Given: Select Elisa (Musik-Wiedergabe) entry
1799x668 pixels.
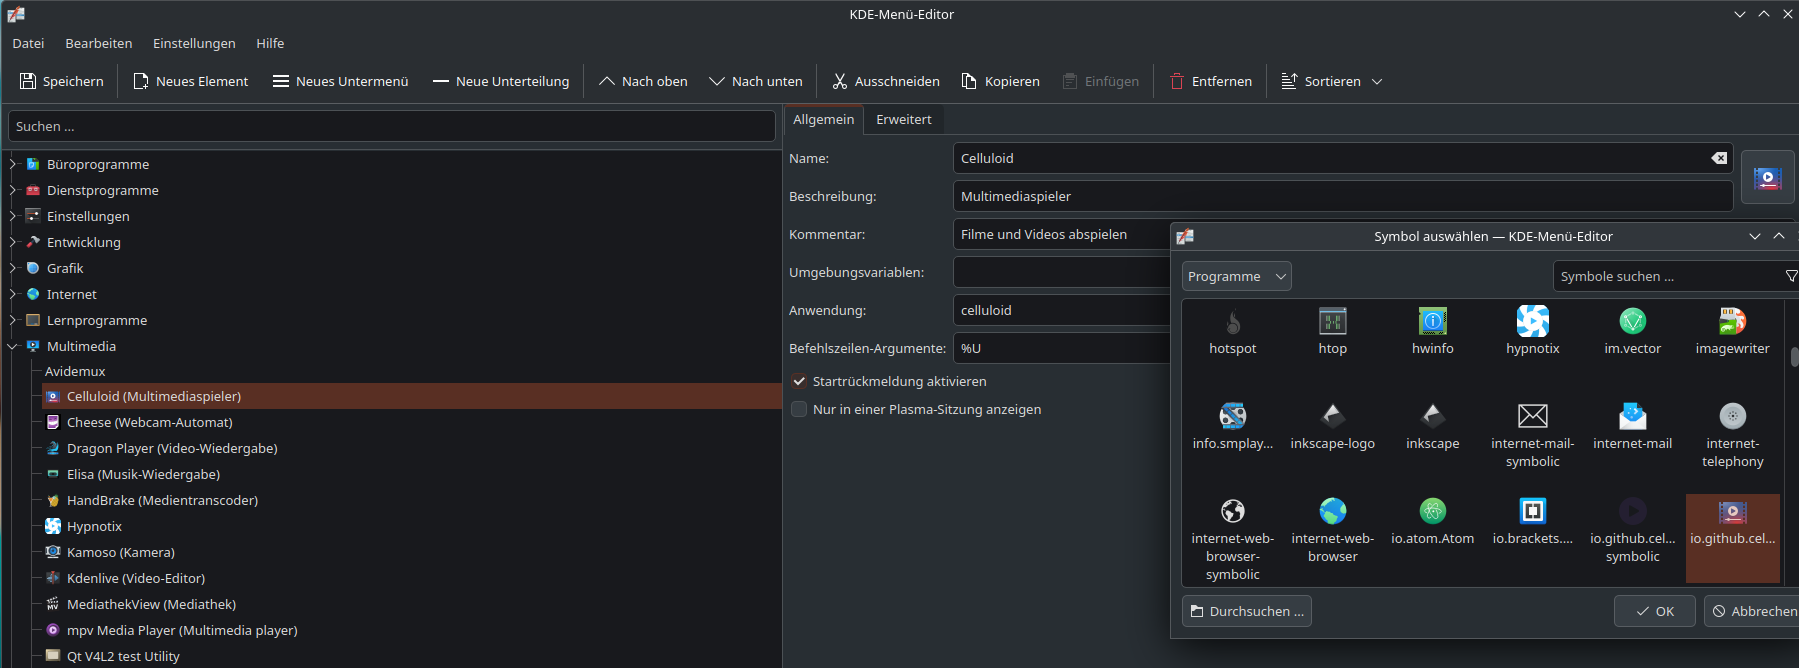Looking at the screenshot, I should [143, 474].
